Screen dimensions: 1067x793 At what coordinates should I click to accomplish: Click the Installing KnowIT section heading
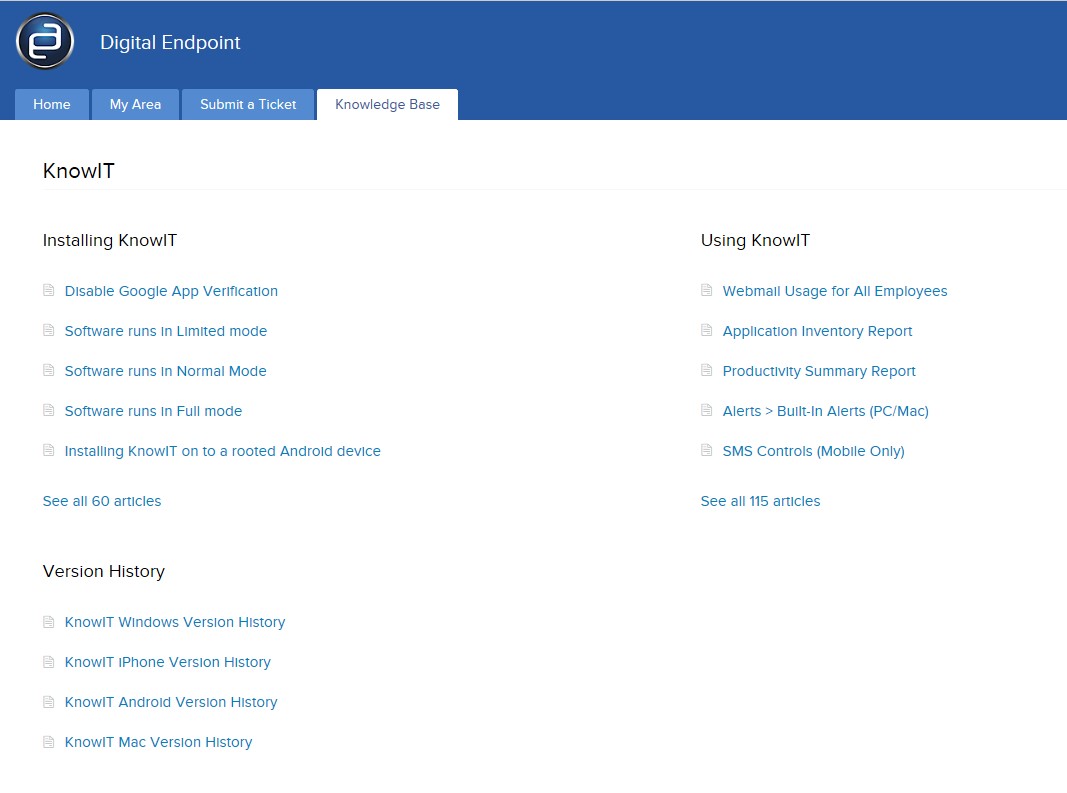[x=110, y=240]
